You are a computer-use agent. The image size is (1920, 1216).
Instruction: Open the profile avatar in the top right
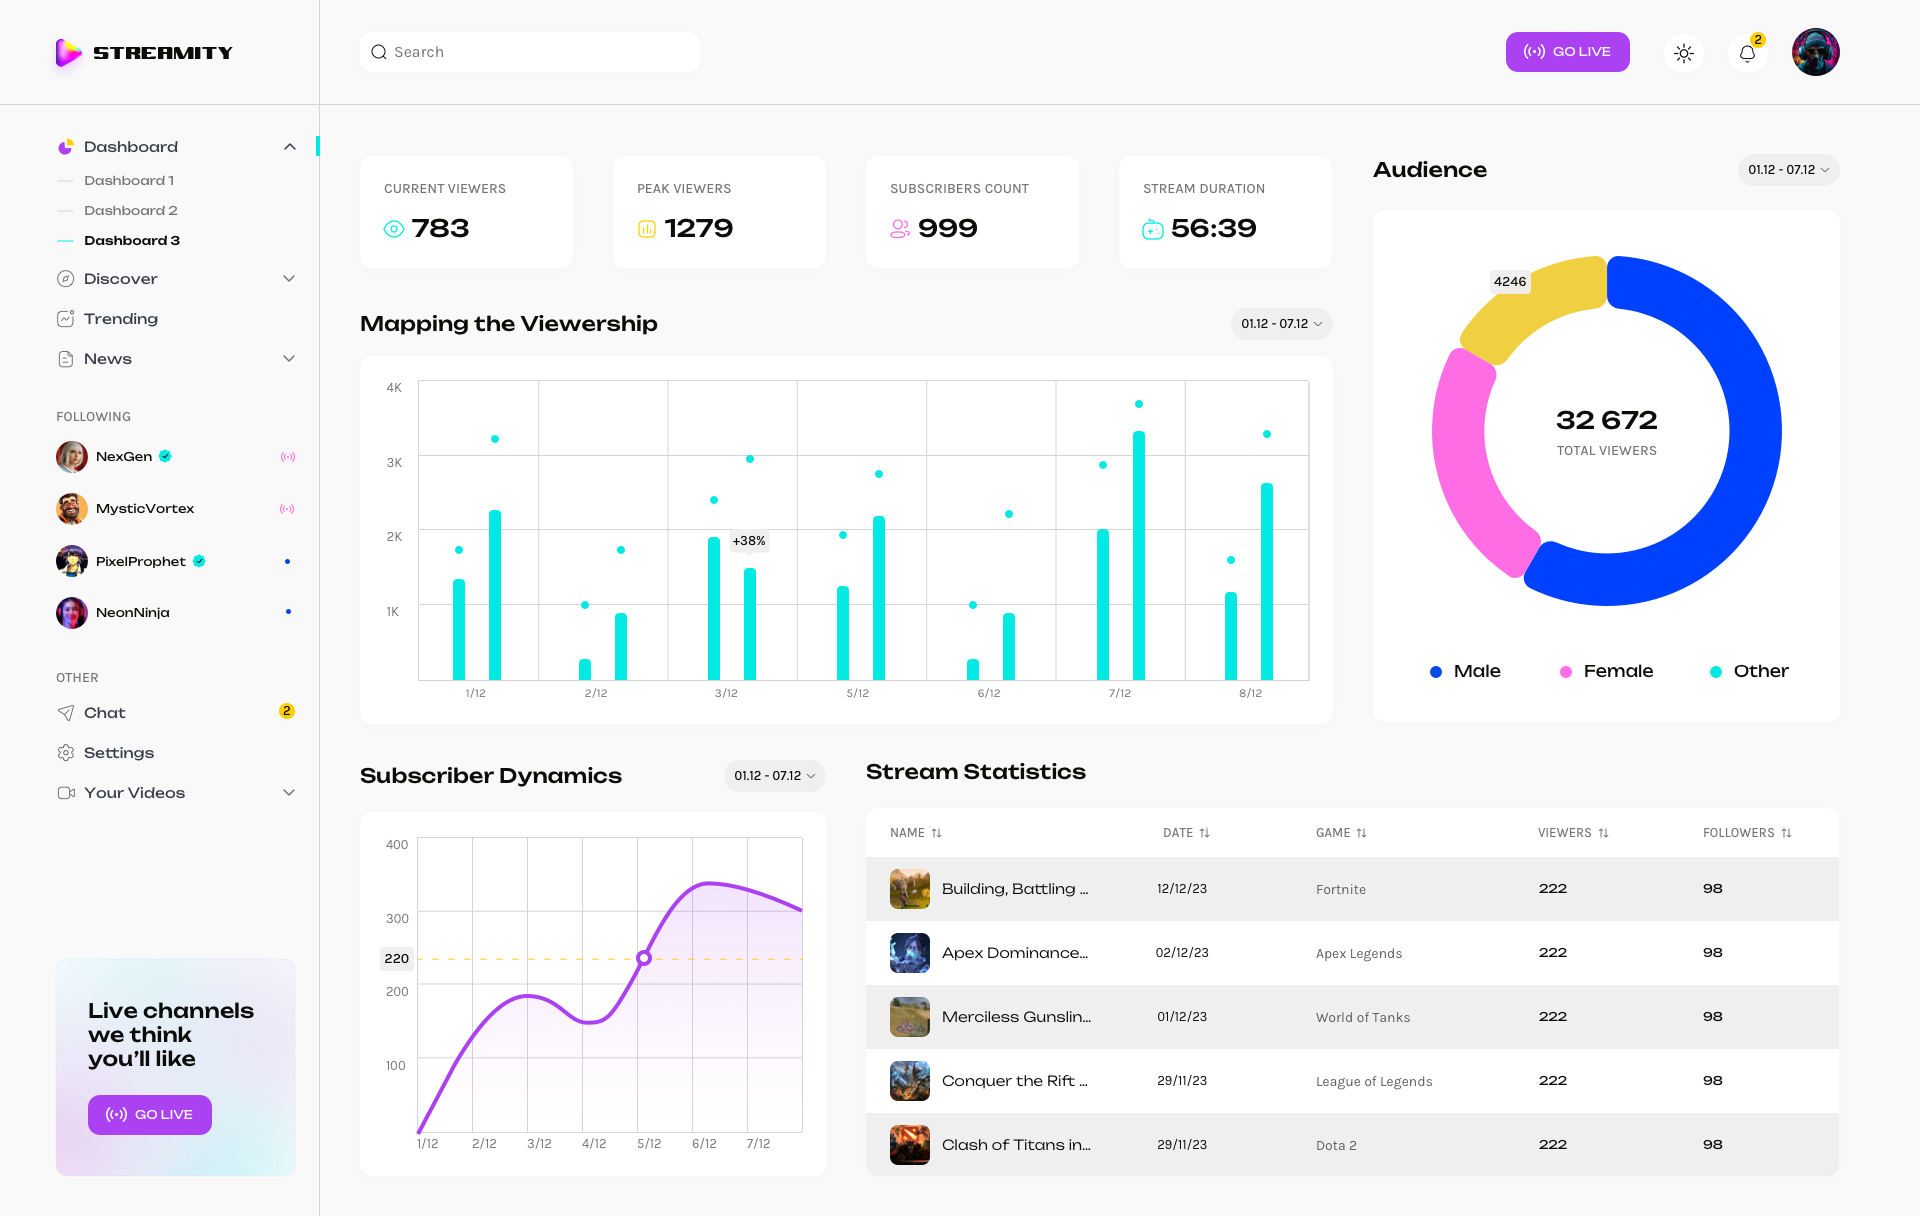(x=1815, y=52)
